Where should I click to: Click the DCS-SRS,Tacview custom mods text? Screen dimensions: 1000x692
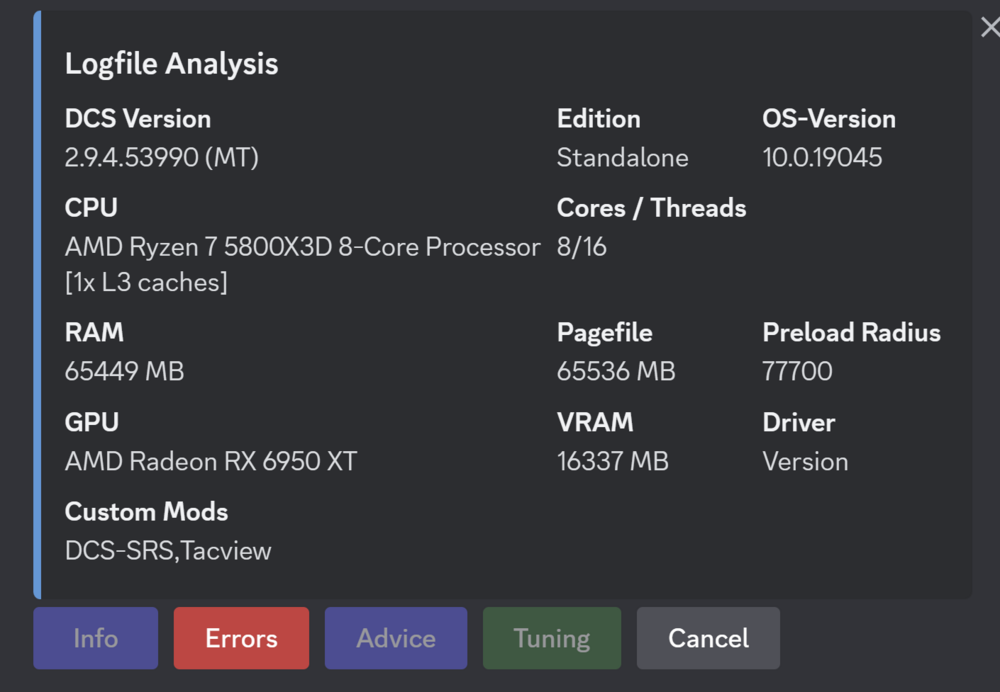pos(168,550)
